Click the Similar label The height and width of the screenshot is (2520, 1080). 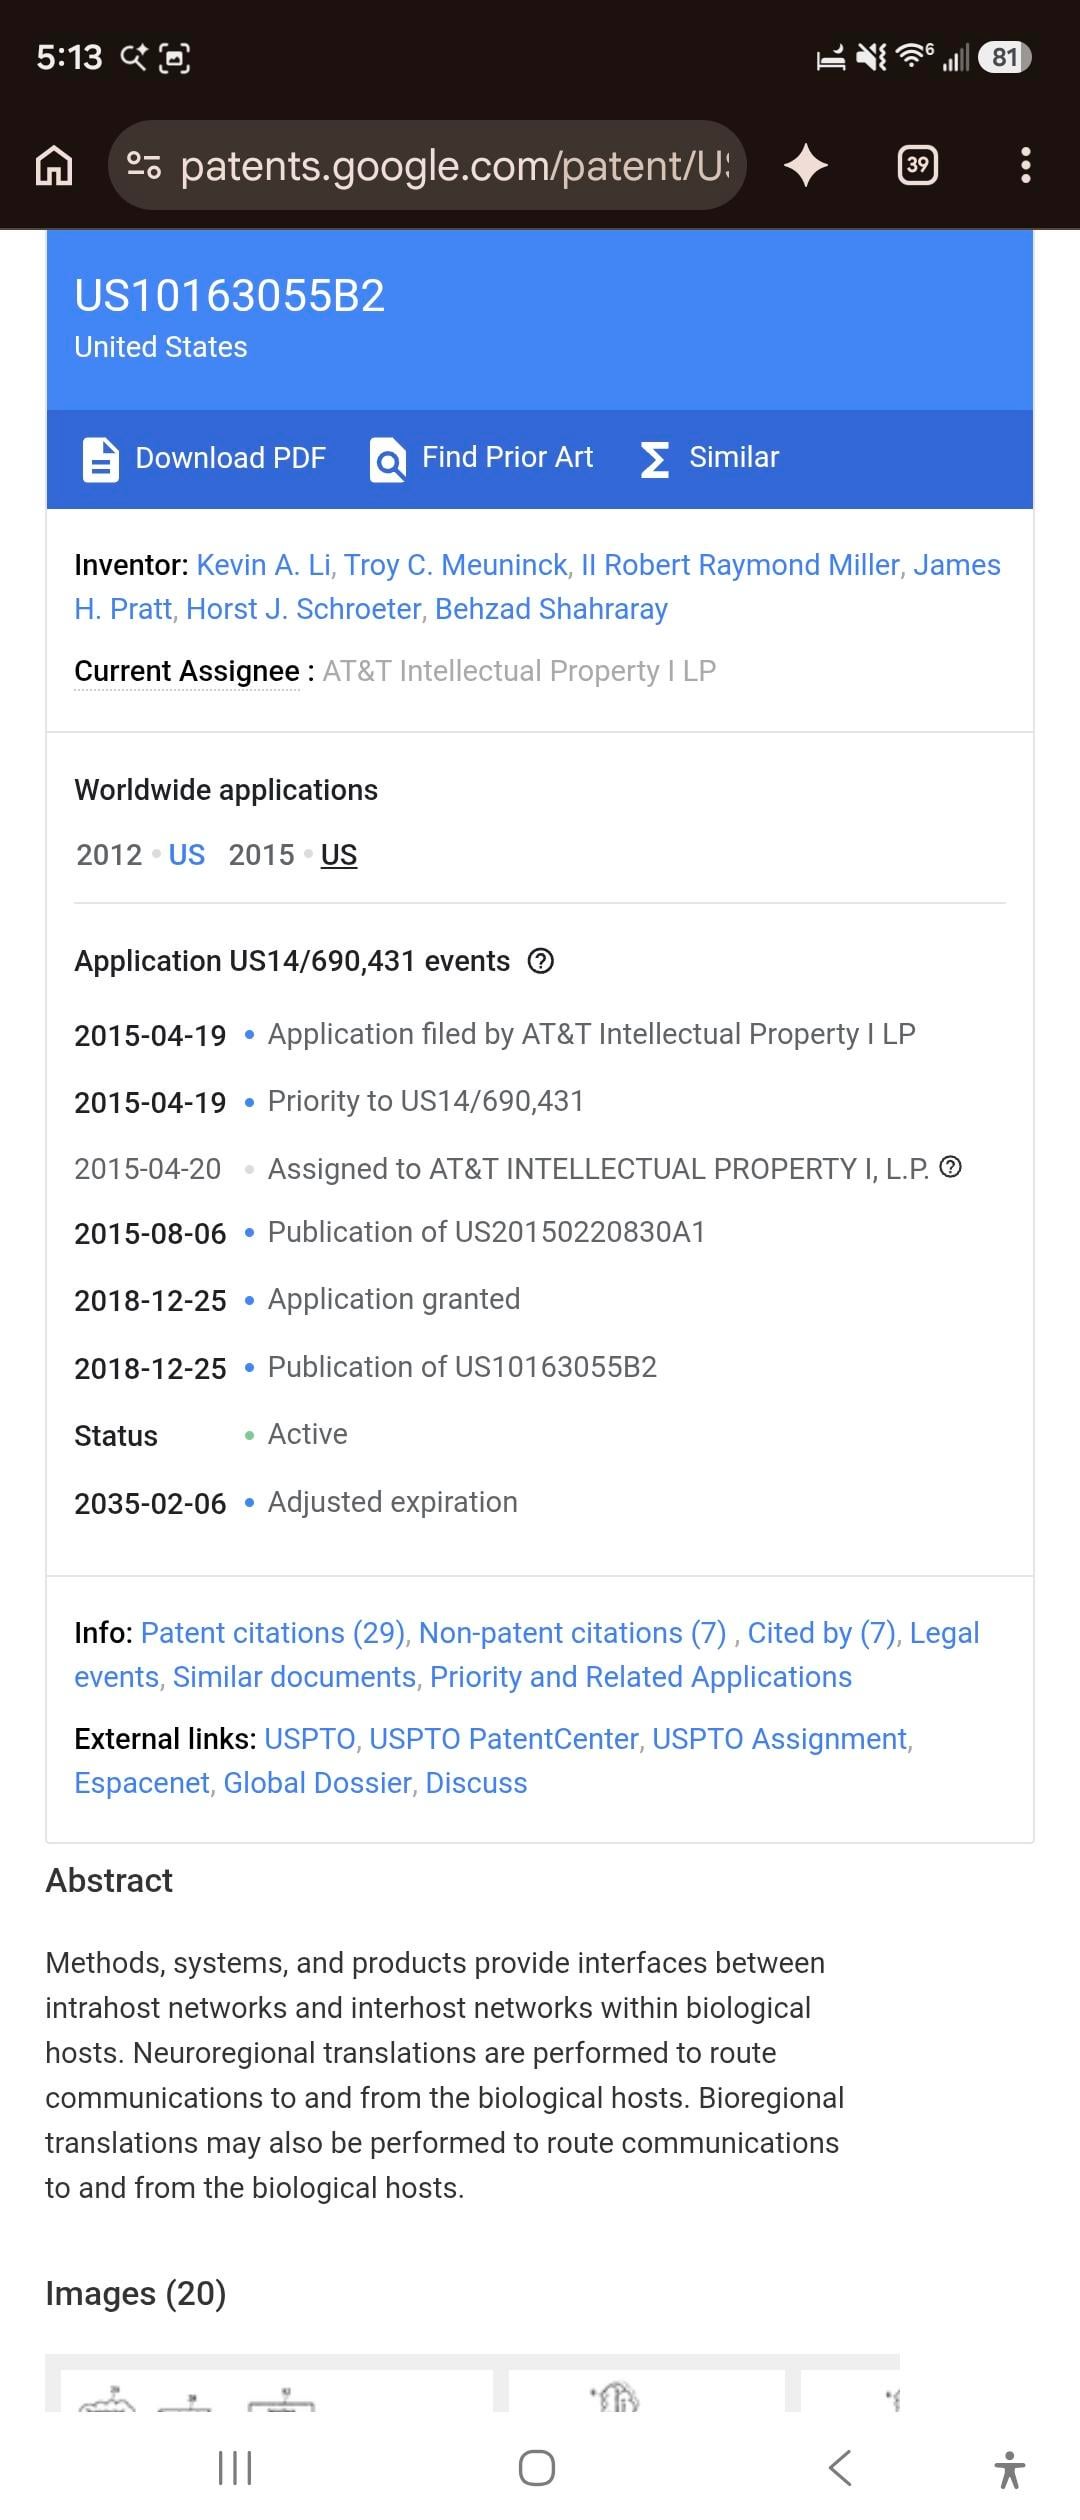click(734, 457)
